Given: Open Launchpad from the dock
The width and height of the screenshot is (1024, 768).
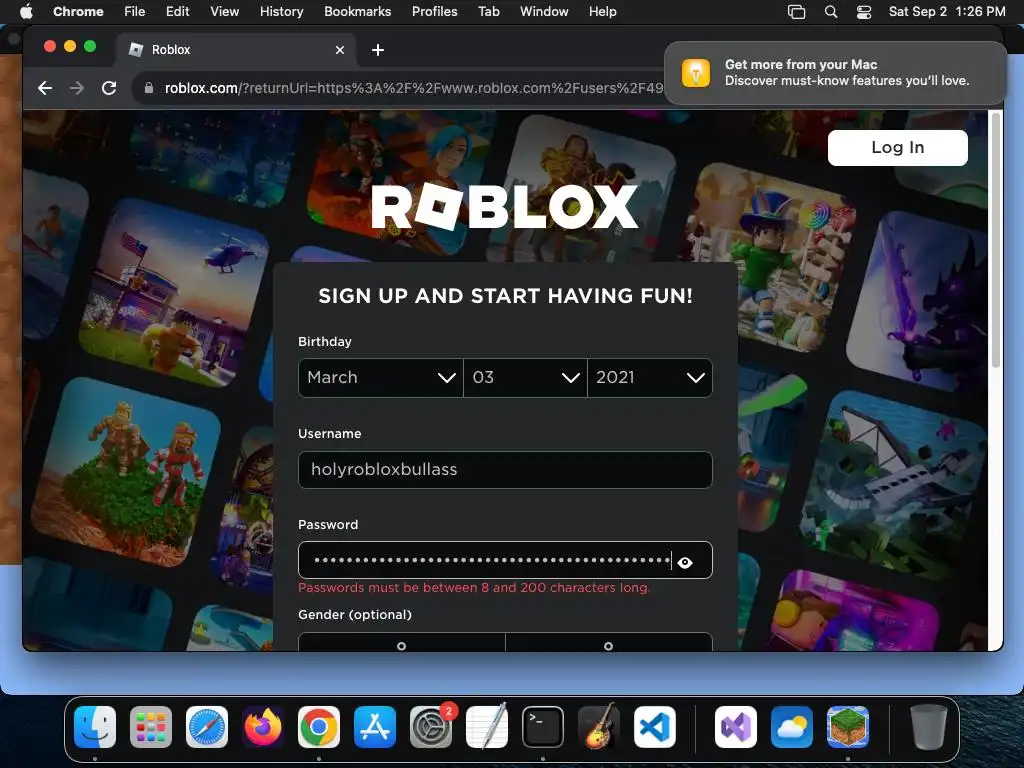Looking at the screenshot, I should (151, 727).
